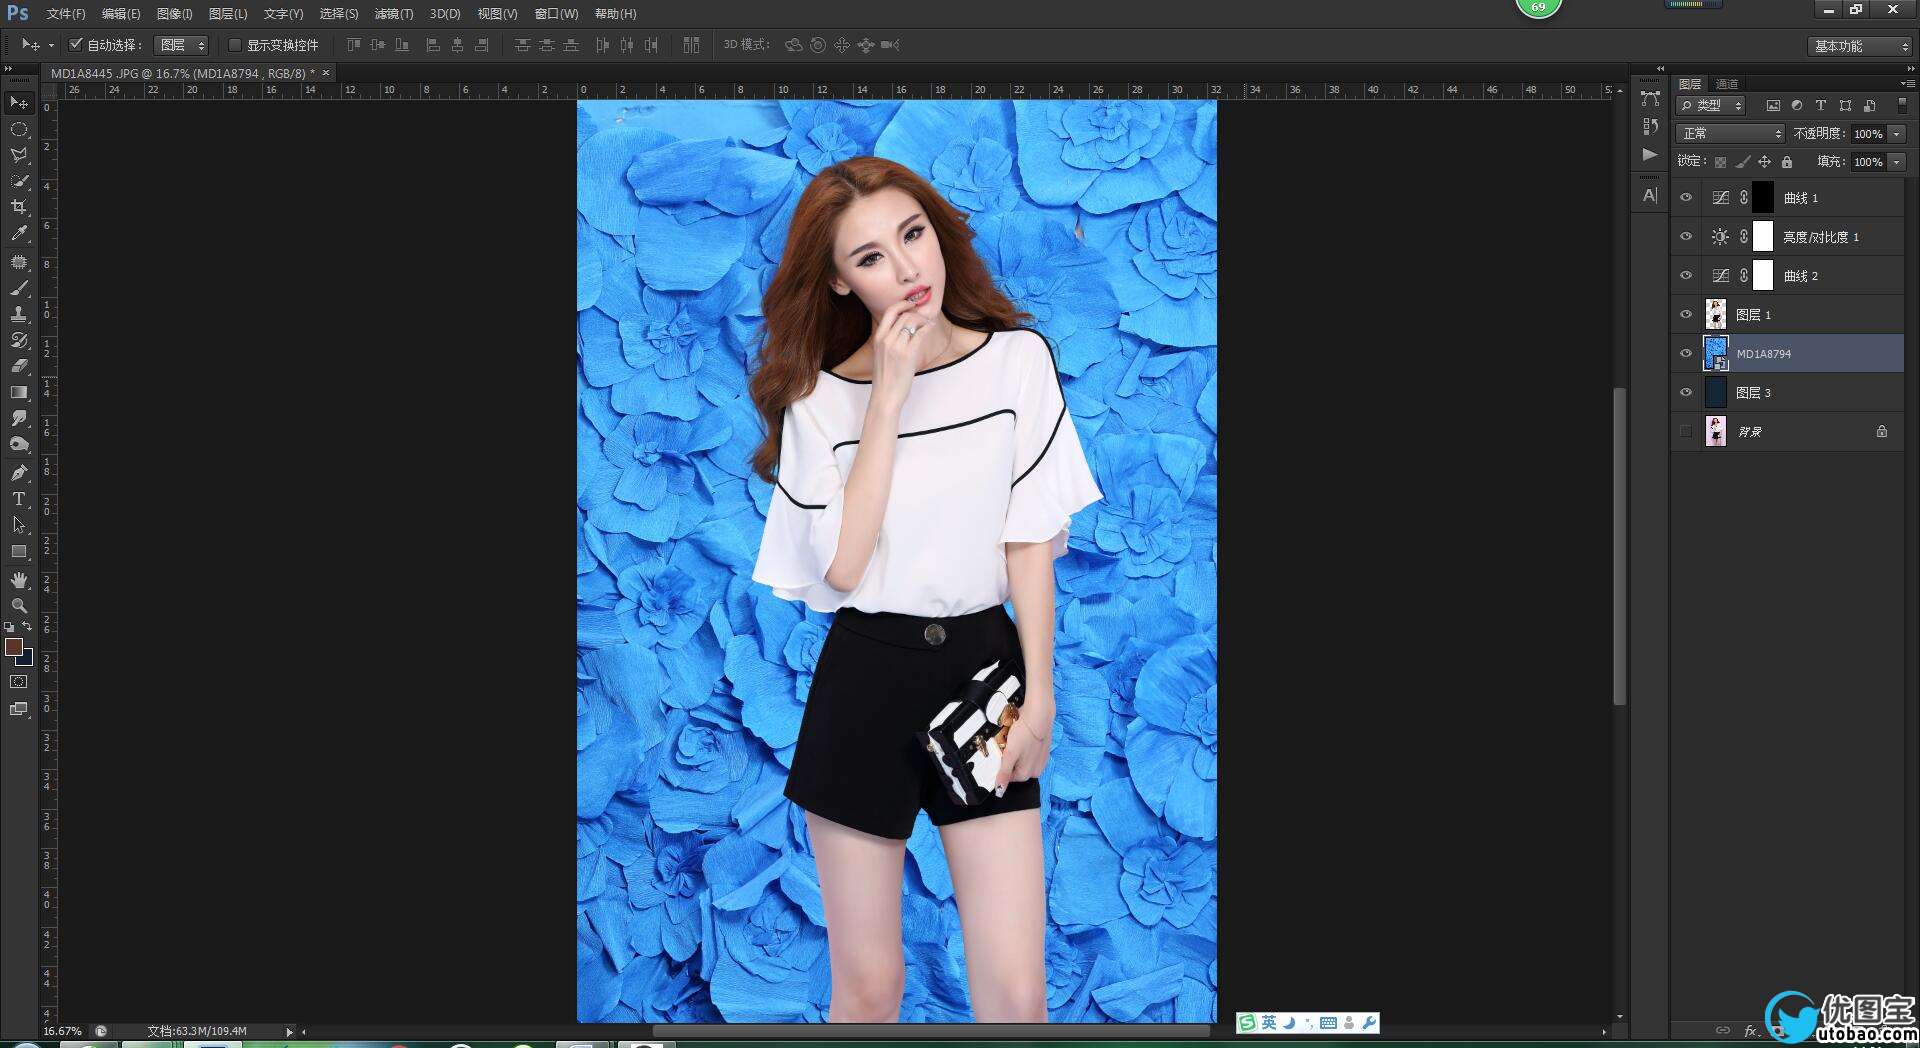Viewport: 1920px width, 1048px height.
Task: Switch to the 通道 tab
Action: tap(1727, 84)
